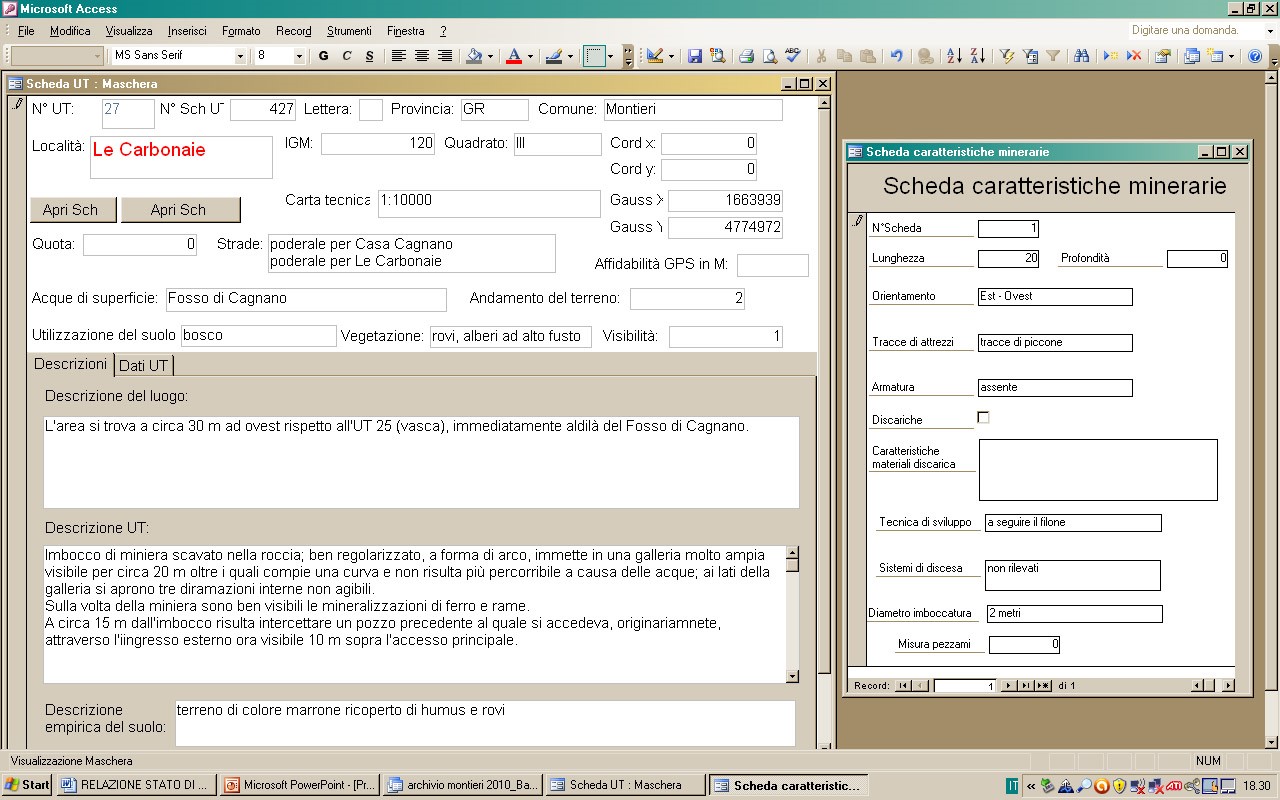Viewport: 1280px width, 800px height.
Task: Expand the line color dropdown arrow
Action: tap(569, 56)
